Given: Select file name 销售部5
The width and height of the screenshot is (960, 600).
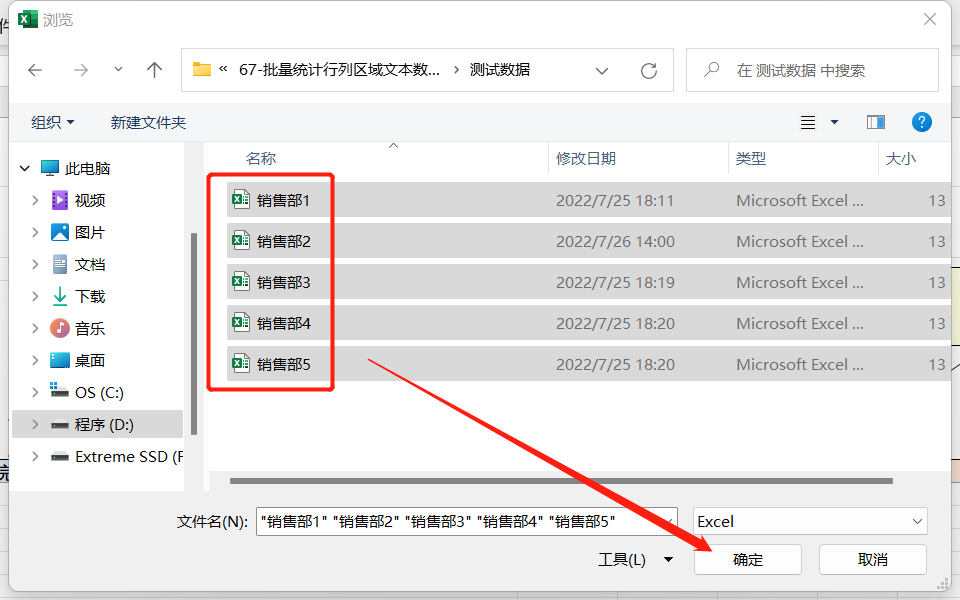Looking at the screenshot, I should (x=283, y=364).
